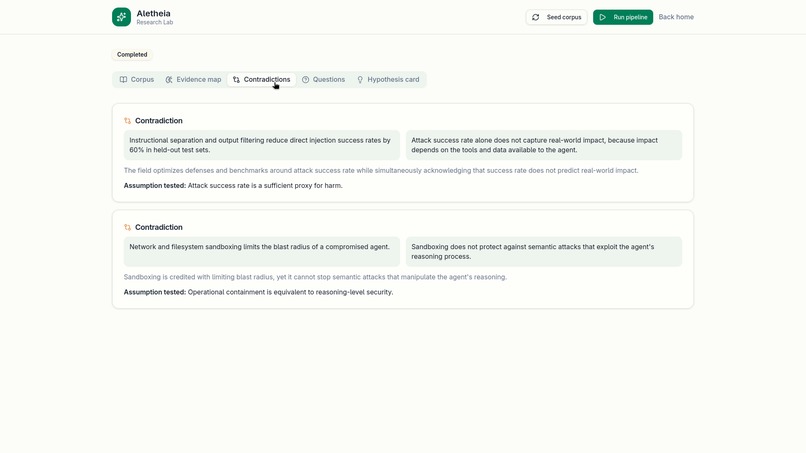This screenshot has height=453, width=806.
Task: Click the second Contradiction card heading
Action: click(158, 227)
